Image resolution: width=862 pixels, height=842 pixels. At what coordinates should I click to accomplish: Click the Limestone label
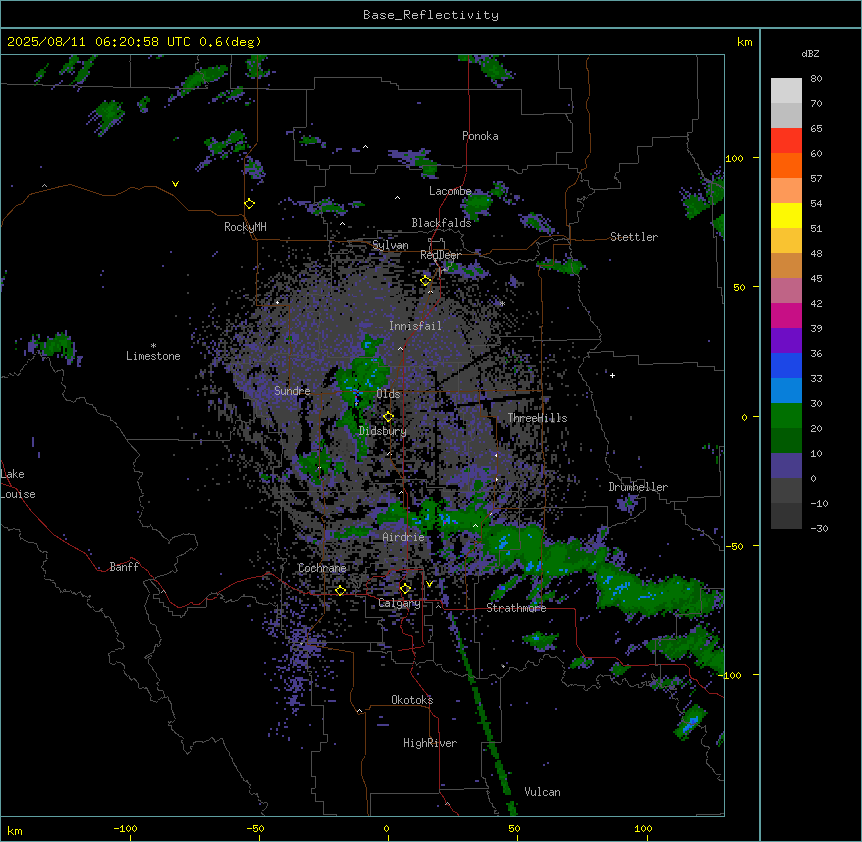pyautogui.click(x=153, y=356)
